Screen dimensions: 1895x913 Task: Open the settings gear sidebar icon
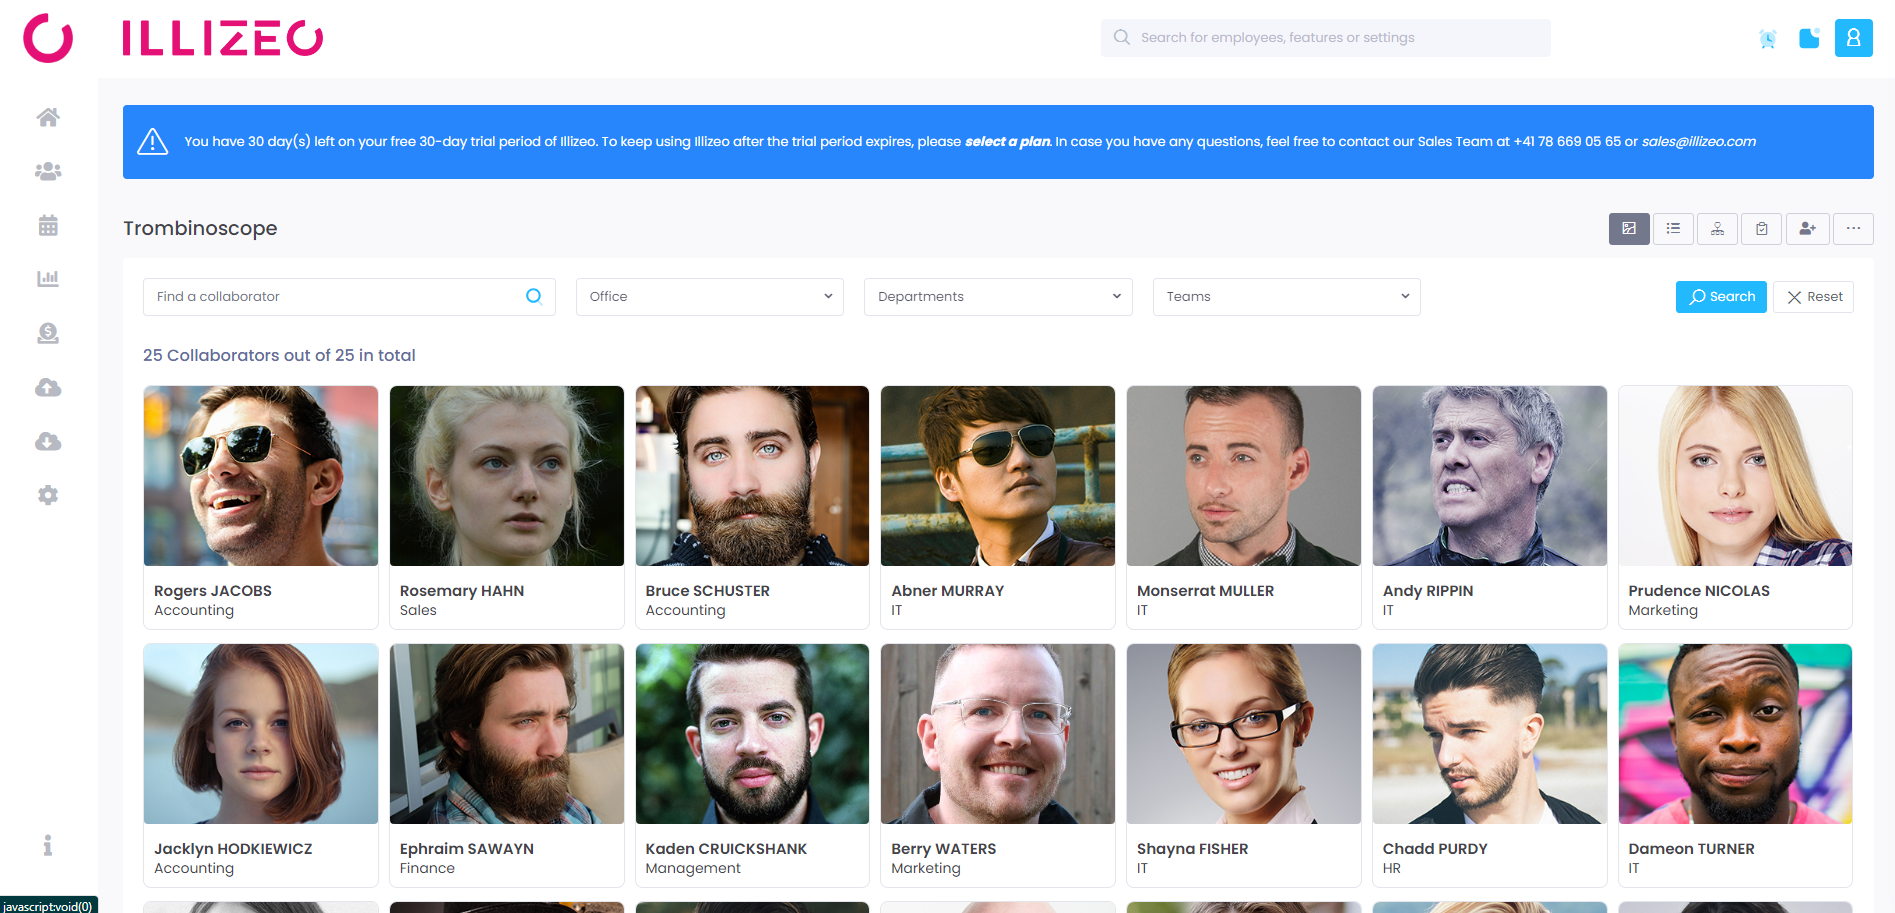[48, 495]
